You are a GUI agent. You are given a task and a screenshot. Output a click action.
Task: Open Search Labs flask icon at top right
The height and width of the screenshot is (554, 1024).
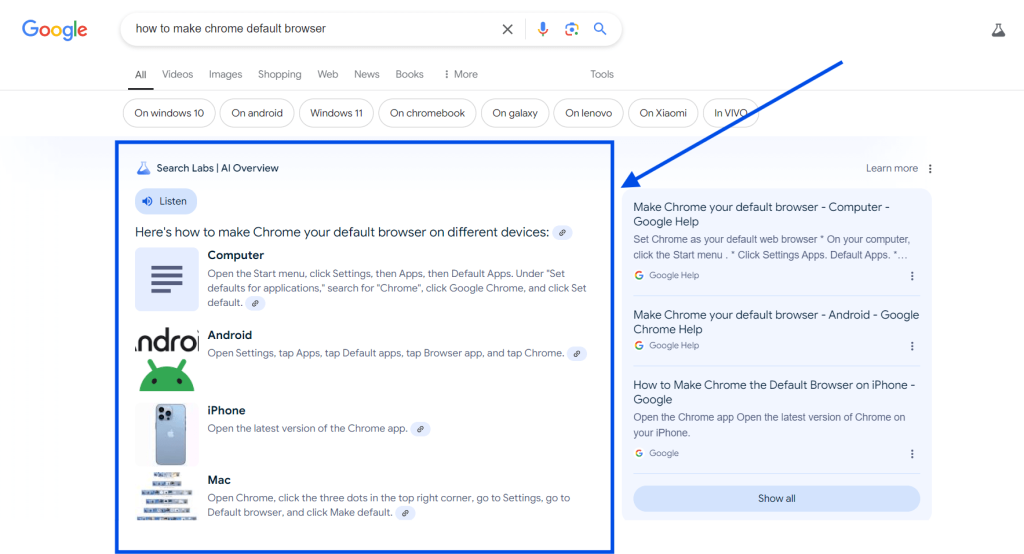point(998,29)
